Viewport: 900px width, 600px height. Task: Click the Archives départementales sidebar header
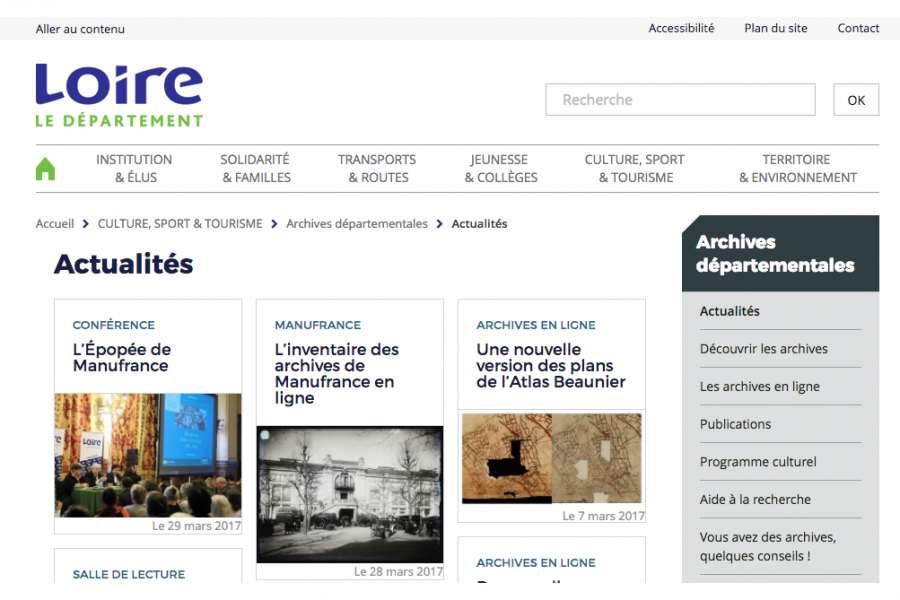780,253
